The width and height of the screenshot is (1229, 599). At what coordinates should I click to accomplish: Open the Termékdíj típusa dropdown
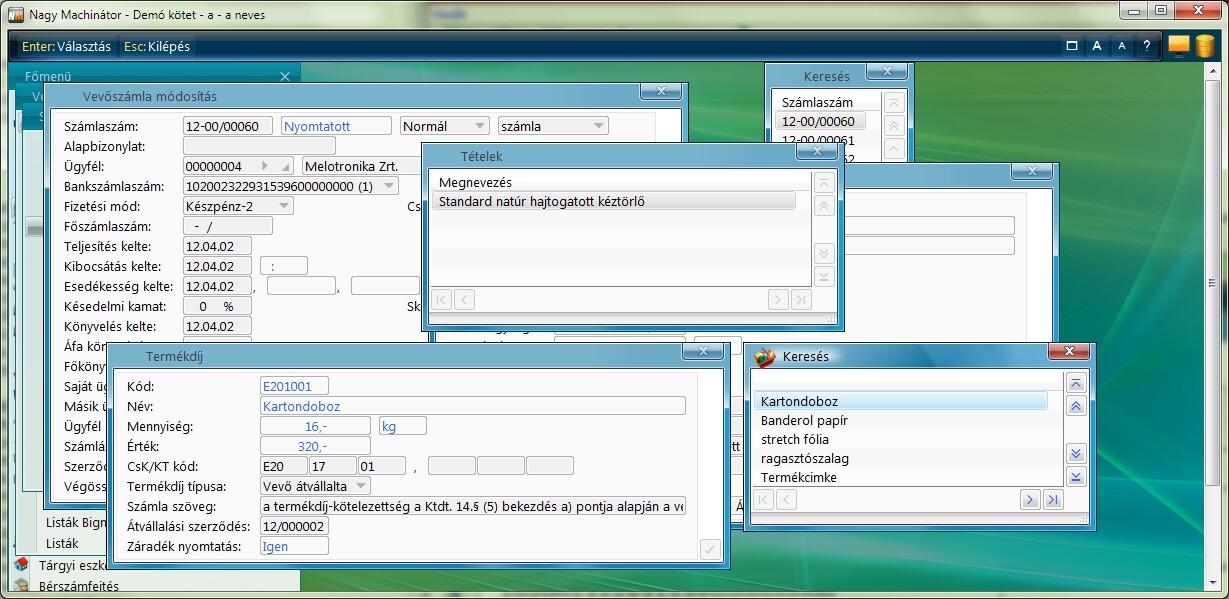[362, 486]
